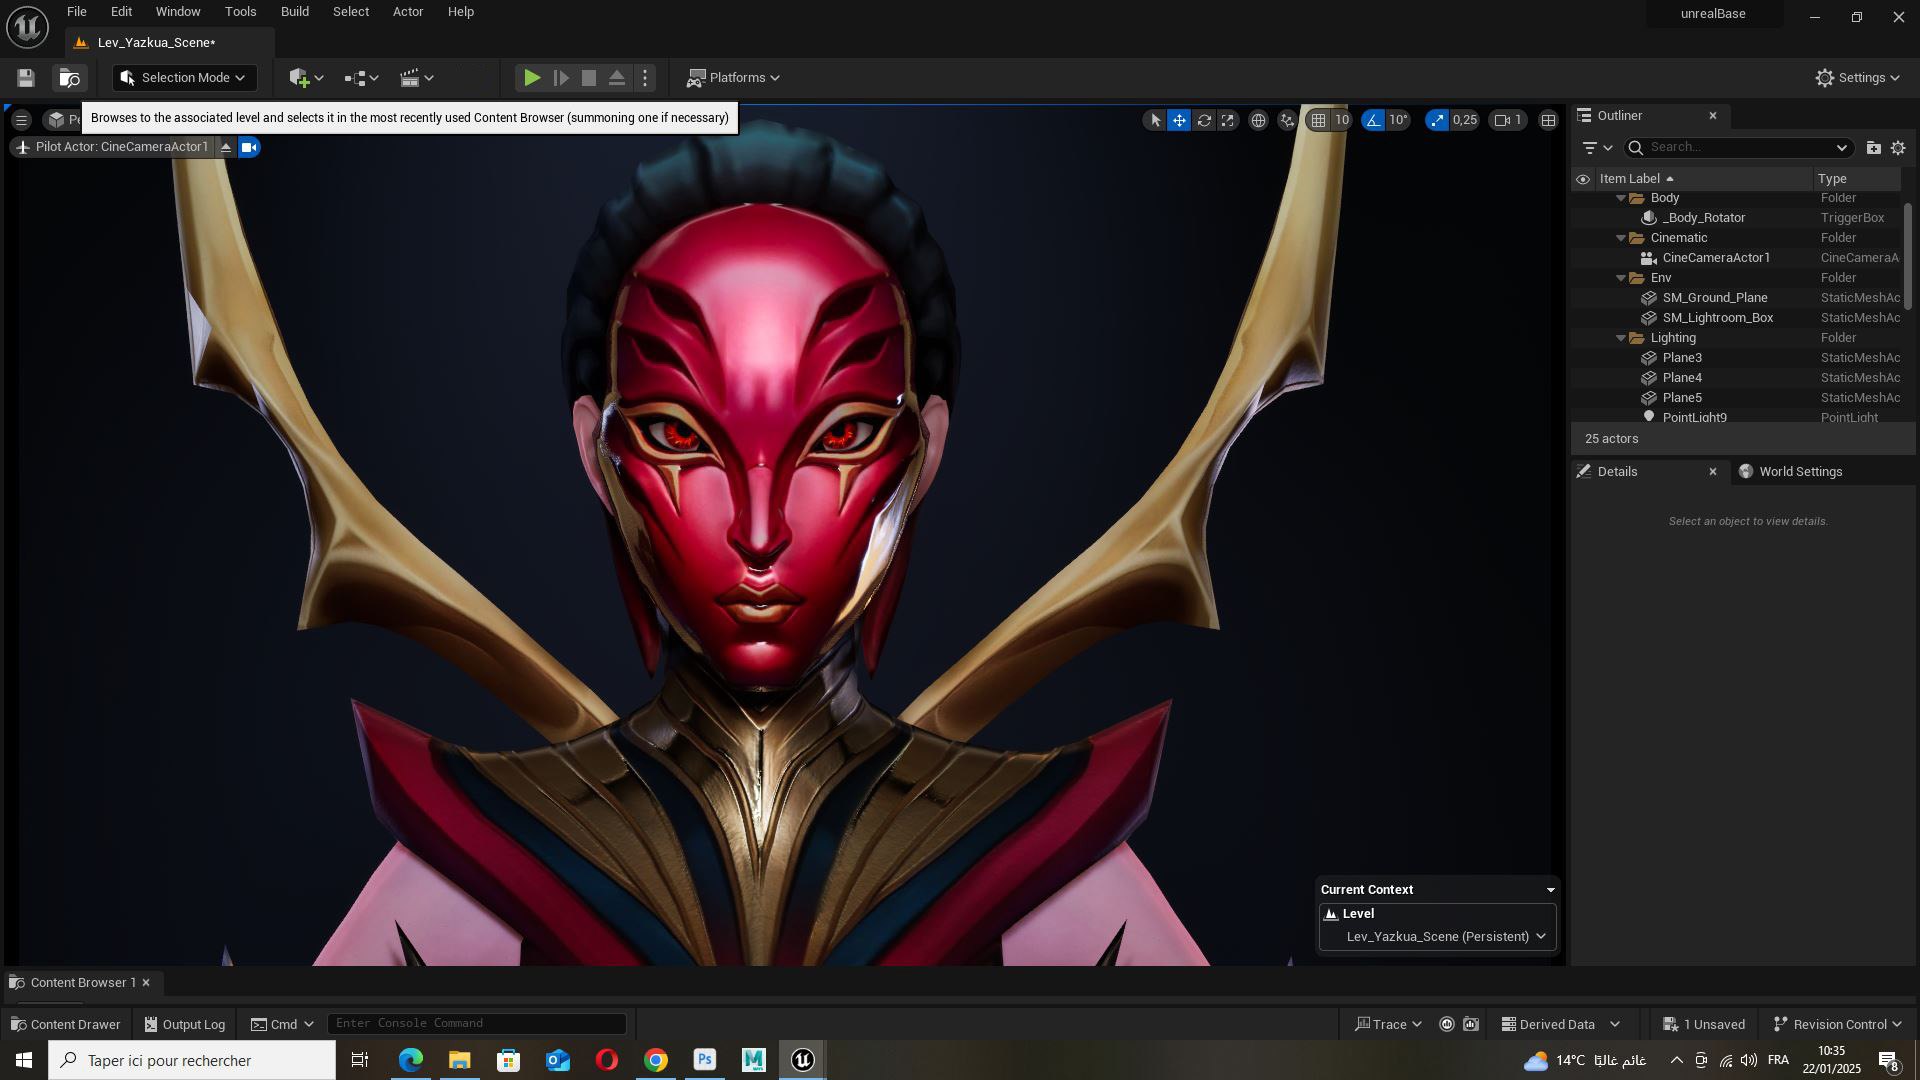Open the Blueprints toolbar menu

[361, 78]
